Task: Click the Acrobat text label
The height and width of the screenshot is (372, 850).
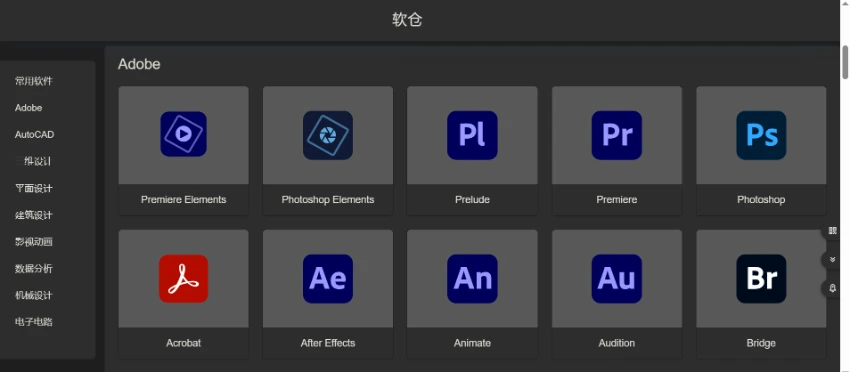Action: (x=183, y=343)
